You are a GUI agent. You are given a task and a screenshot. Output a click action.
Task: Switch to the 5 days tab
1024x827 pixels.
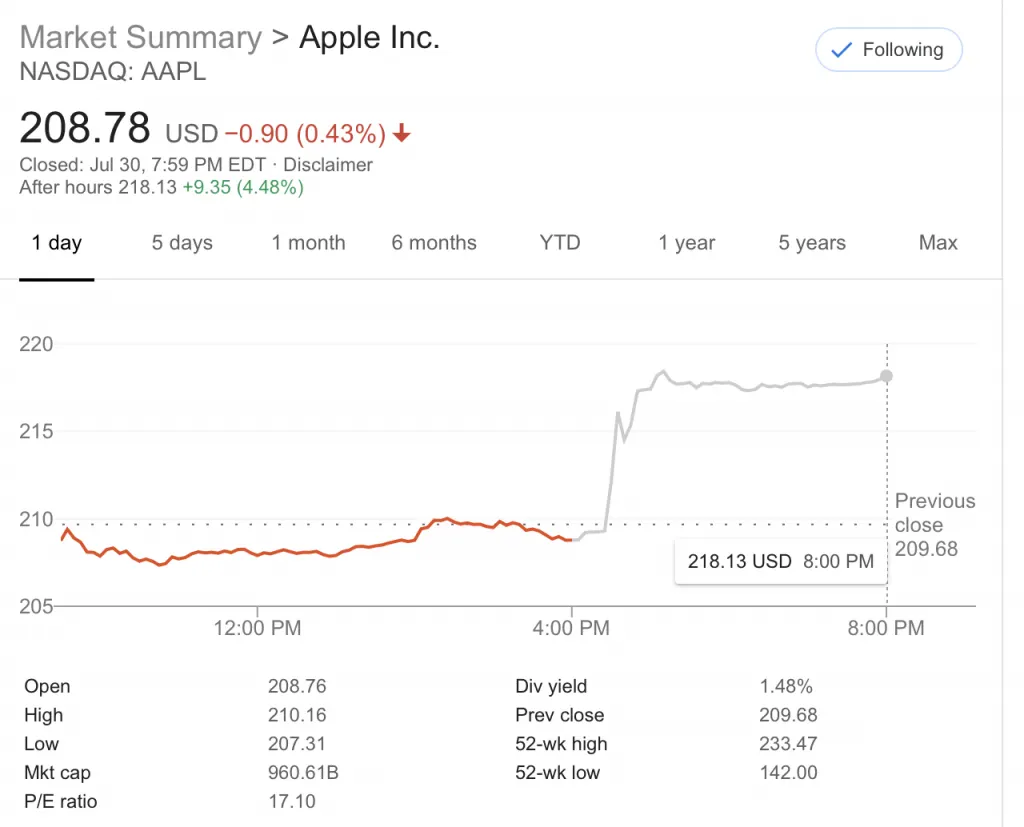coord(182,243)
